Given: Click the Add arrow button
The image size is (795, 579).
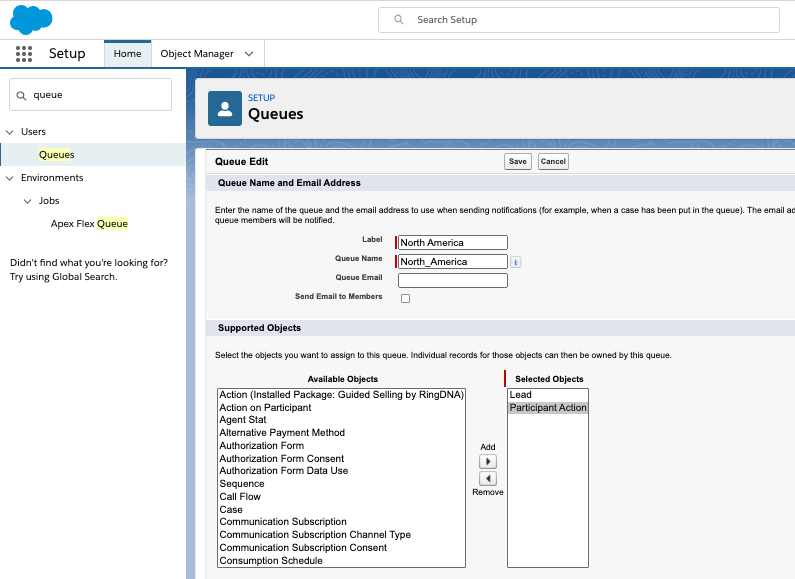Looking at the screenshot, I should (488, 462).
